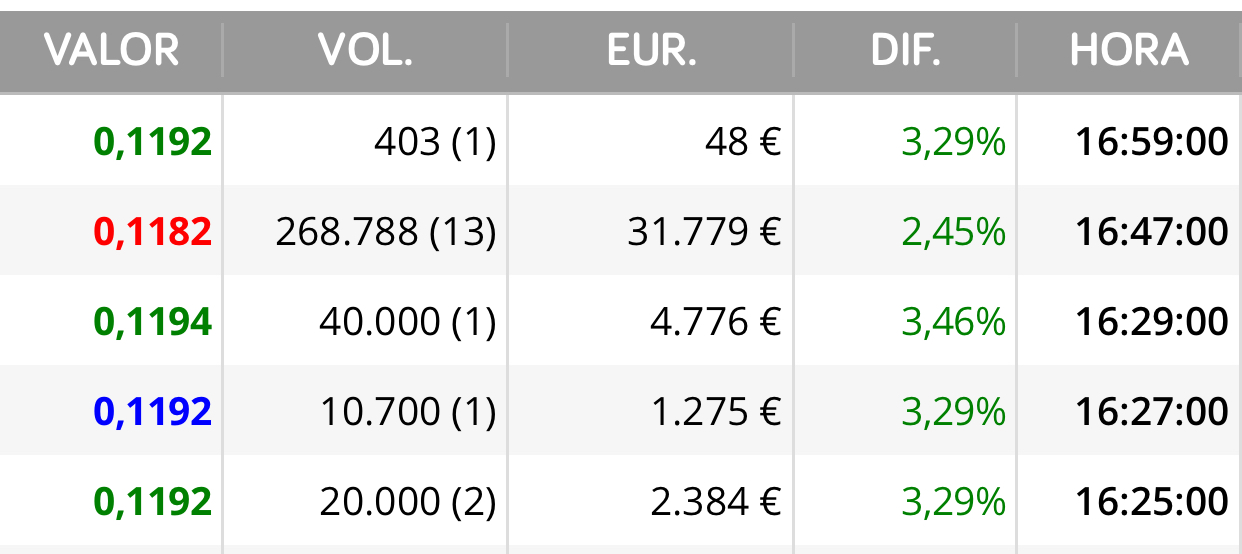The height and width of the screenshot is (554, 1242).
Task: Select the HORA column header
Action: click(1129, 49)
